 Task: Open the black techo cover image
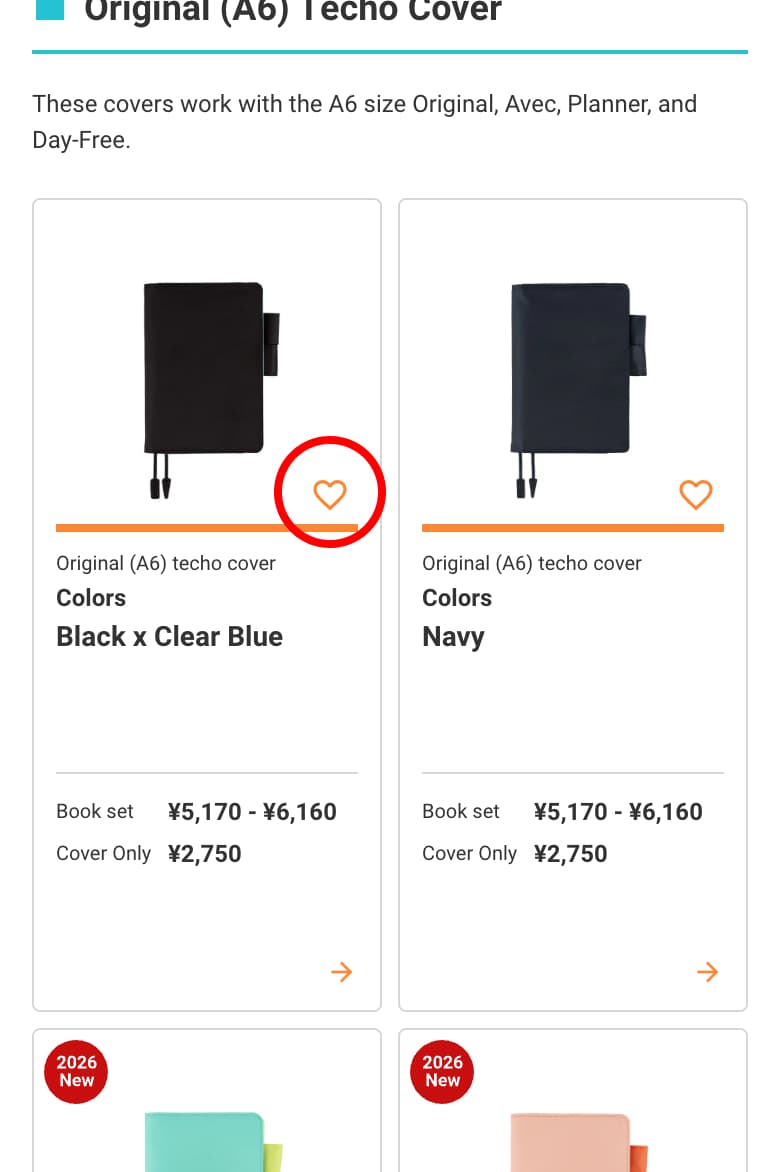click(206, 380)
